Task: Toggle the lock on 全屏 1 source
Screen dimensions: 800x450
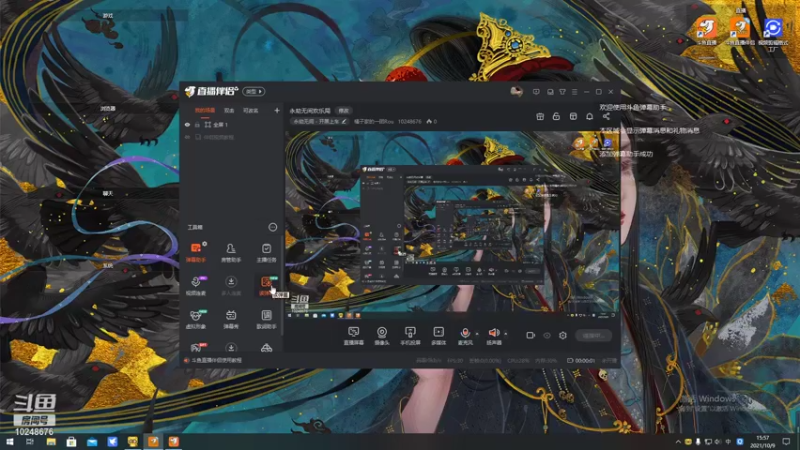Action: [x=197, y=124]
